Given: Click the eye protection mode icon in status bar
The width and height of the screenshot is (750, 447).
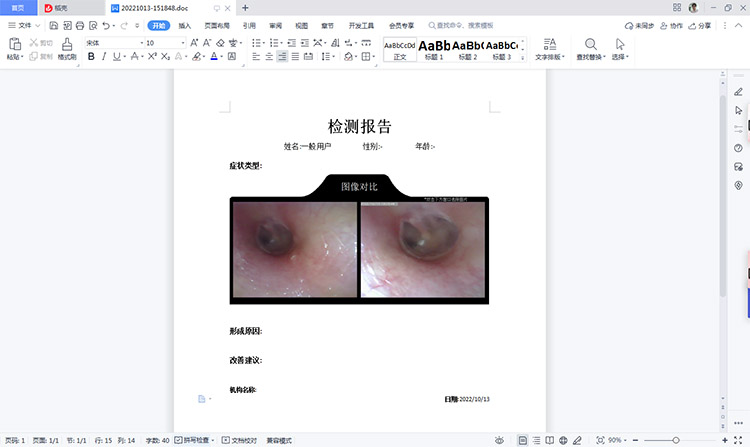Looking at the screenshot, I should [x=499, y=440].
